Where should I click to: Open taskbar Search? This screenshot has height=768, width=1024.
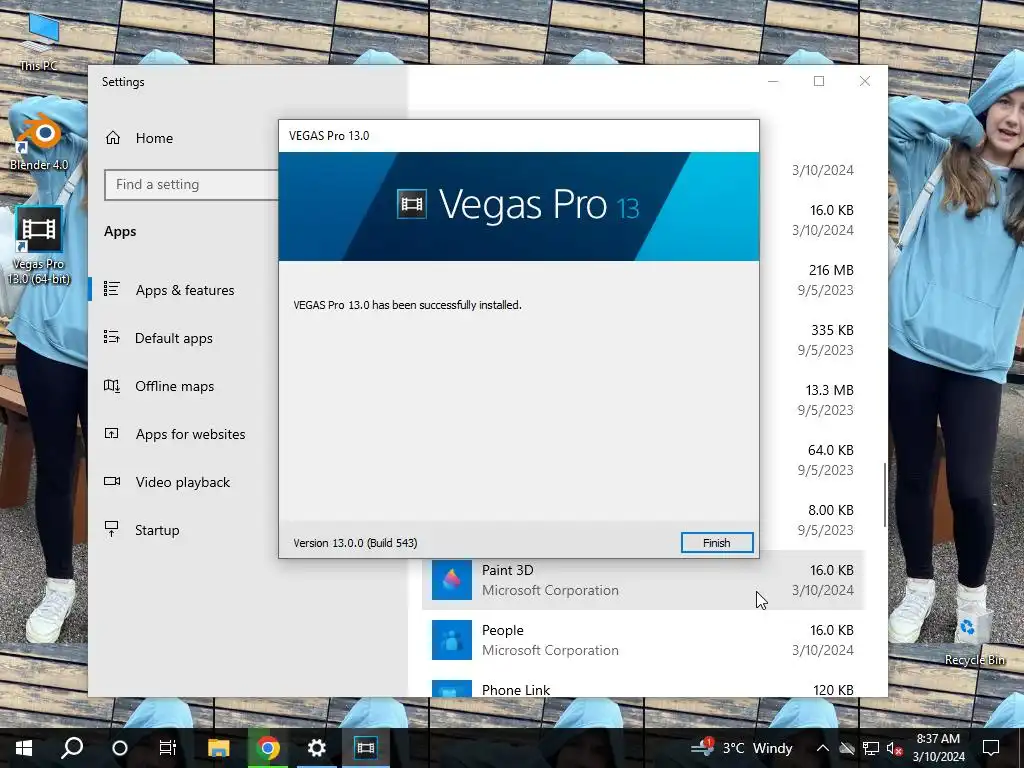(72, 748)
